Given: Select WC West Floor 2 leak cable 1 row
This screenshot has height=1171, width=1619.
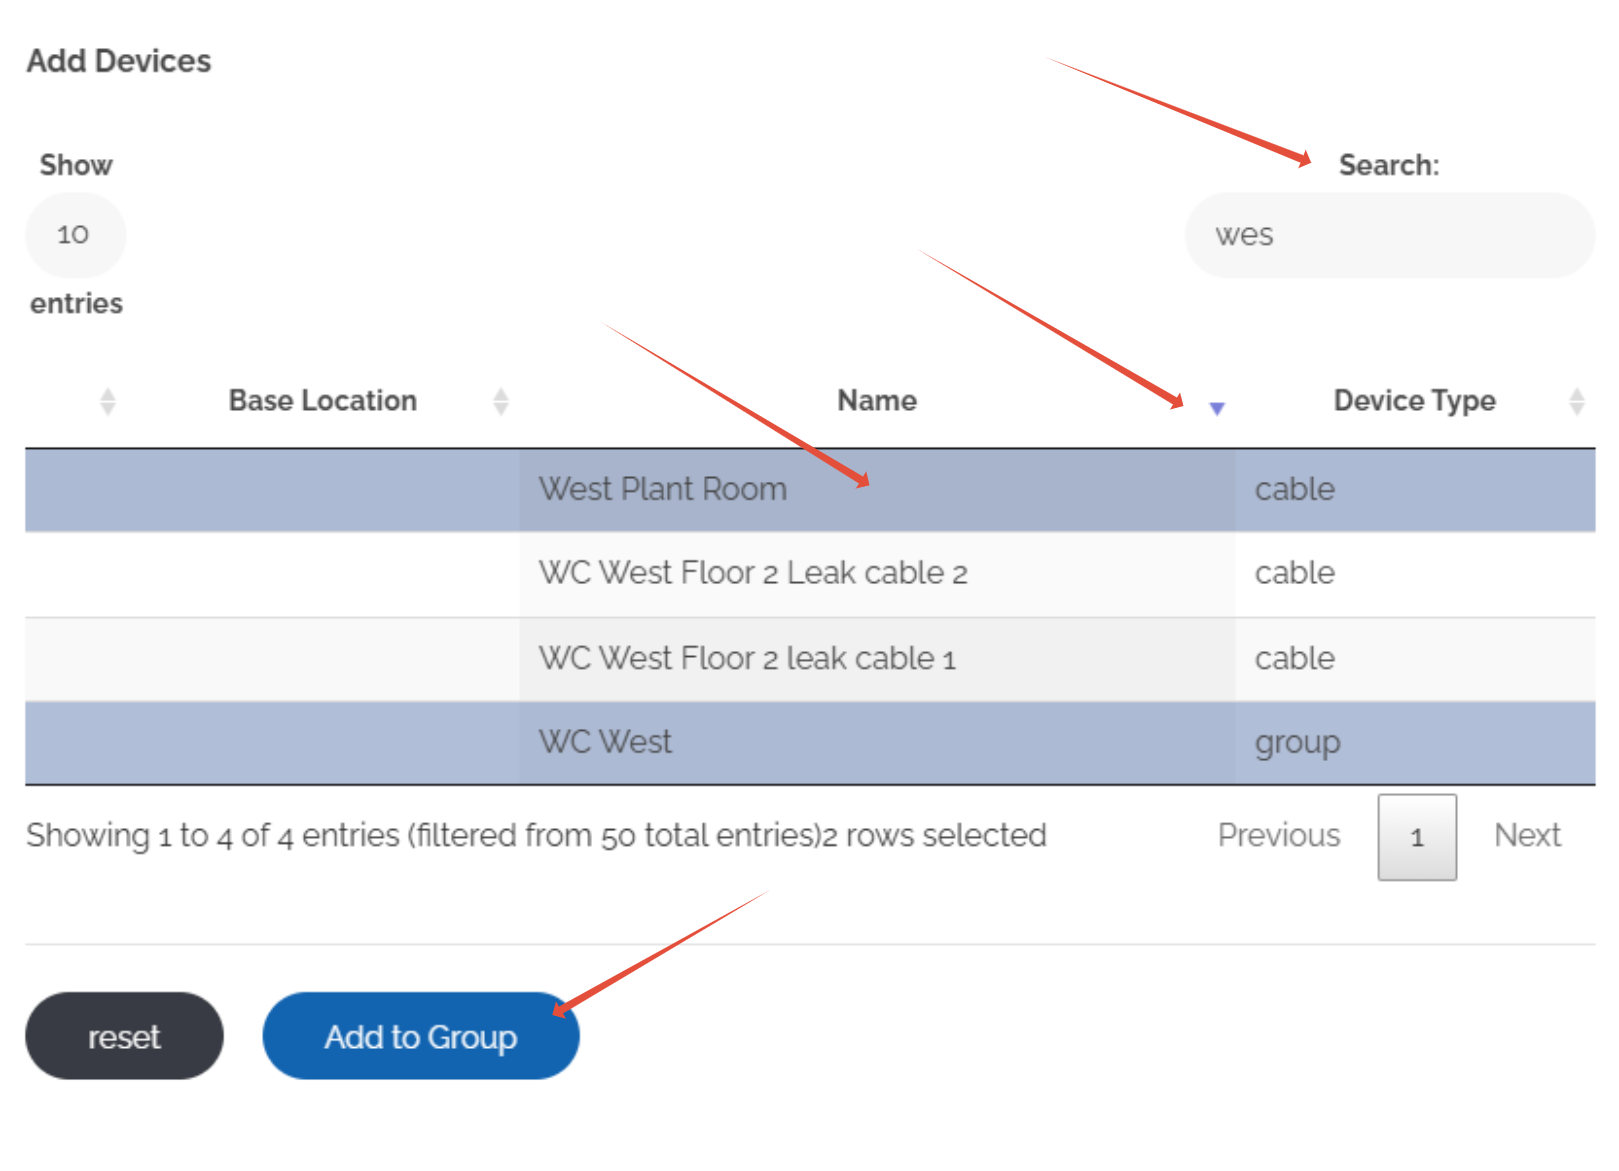Looking at the screenshot, I should pos(746,658).
